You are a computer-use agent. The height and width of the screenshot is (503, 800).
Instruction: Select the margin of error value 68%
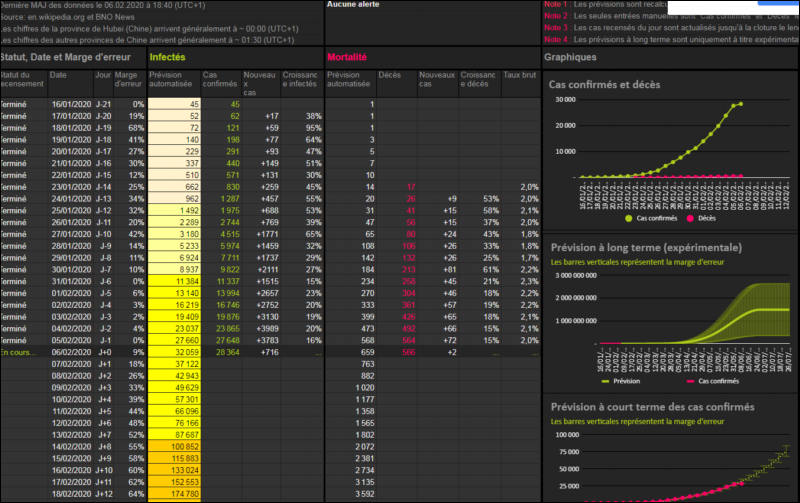[136, 128]
